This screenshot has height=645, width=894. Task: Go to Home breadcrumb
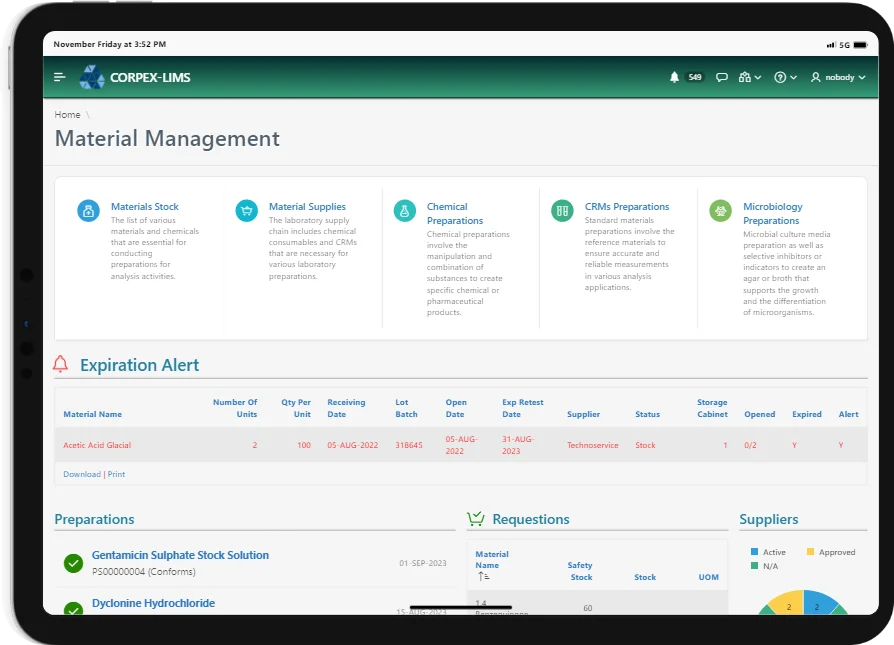coord(67,115)
